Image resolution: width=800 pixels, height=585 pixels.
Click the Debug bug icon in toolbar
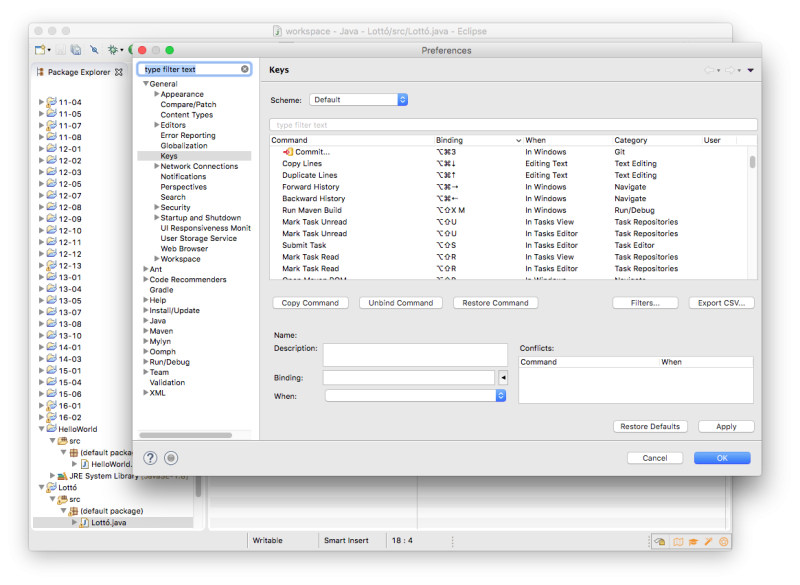[113, 50]
